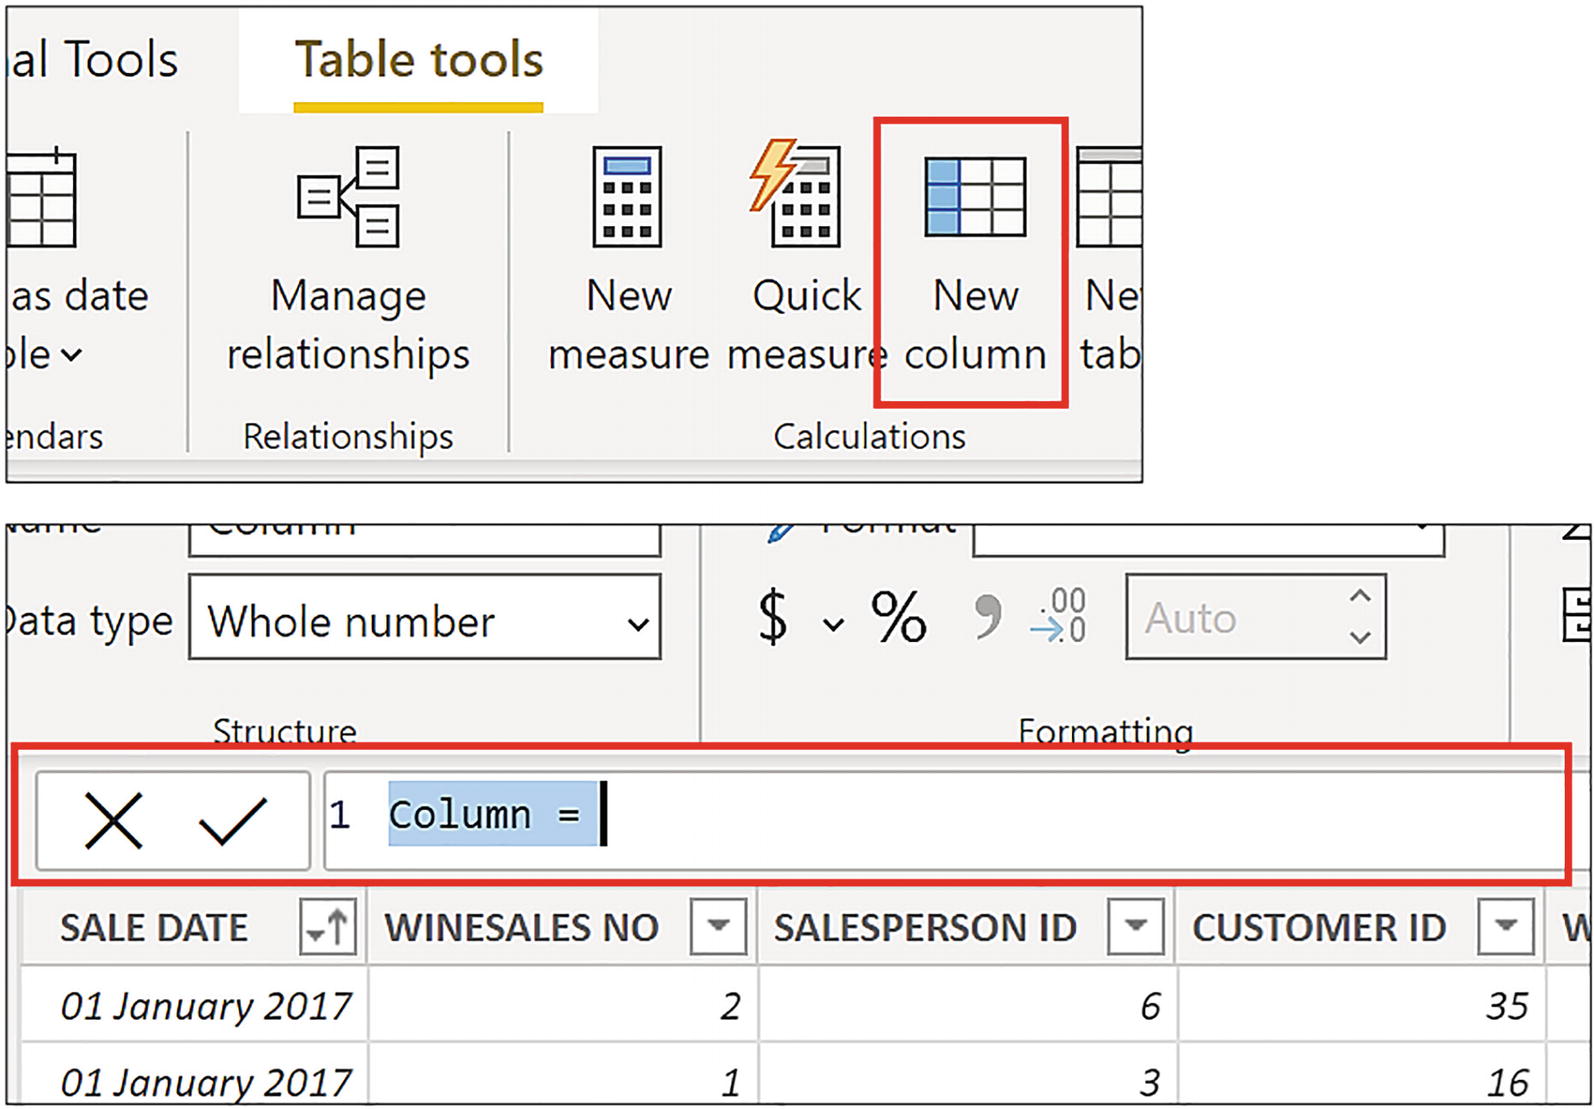The height and width of the screenshot is (1109, 1594).
Task: Apply percentage format
Action: click(898, 617)
